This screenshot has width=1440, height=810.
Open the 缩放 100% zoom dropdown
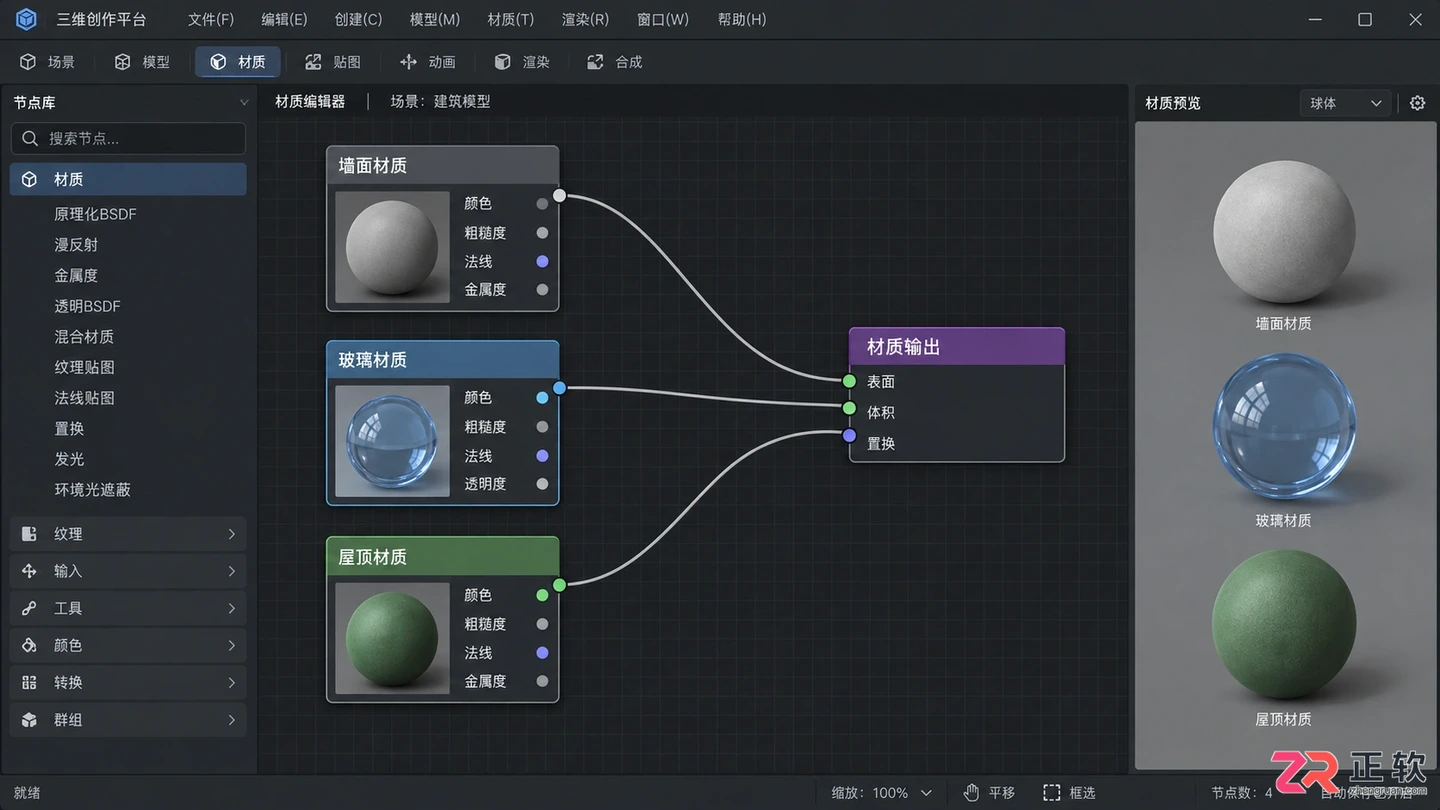[882, 793]
